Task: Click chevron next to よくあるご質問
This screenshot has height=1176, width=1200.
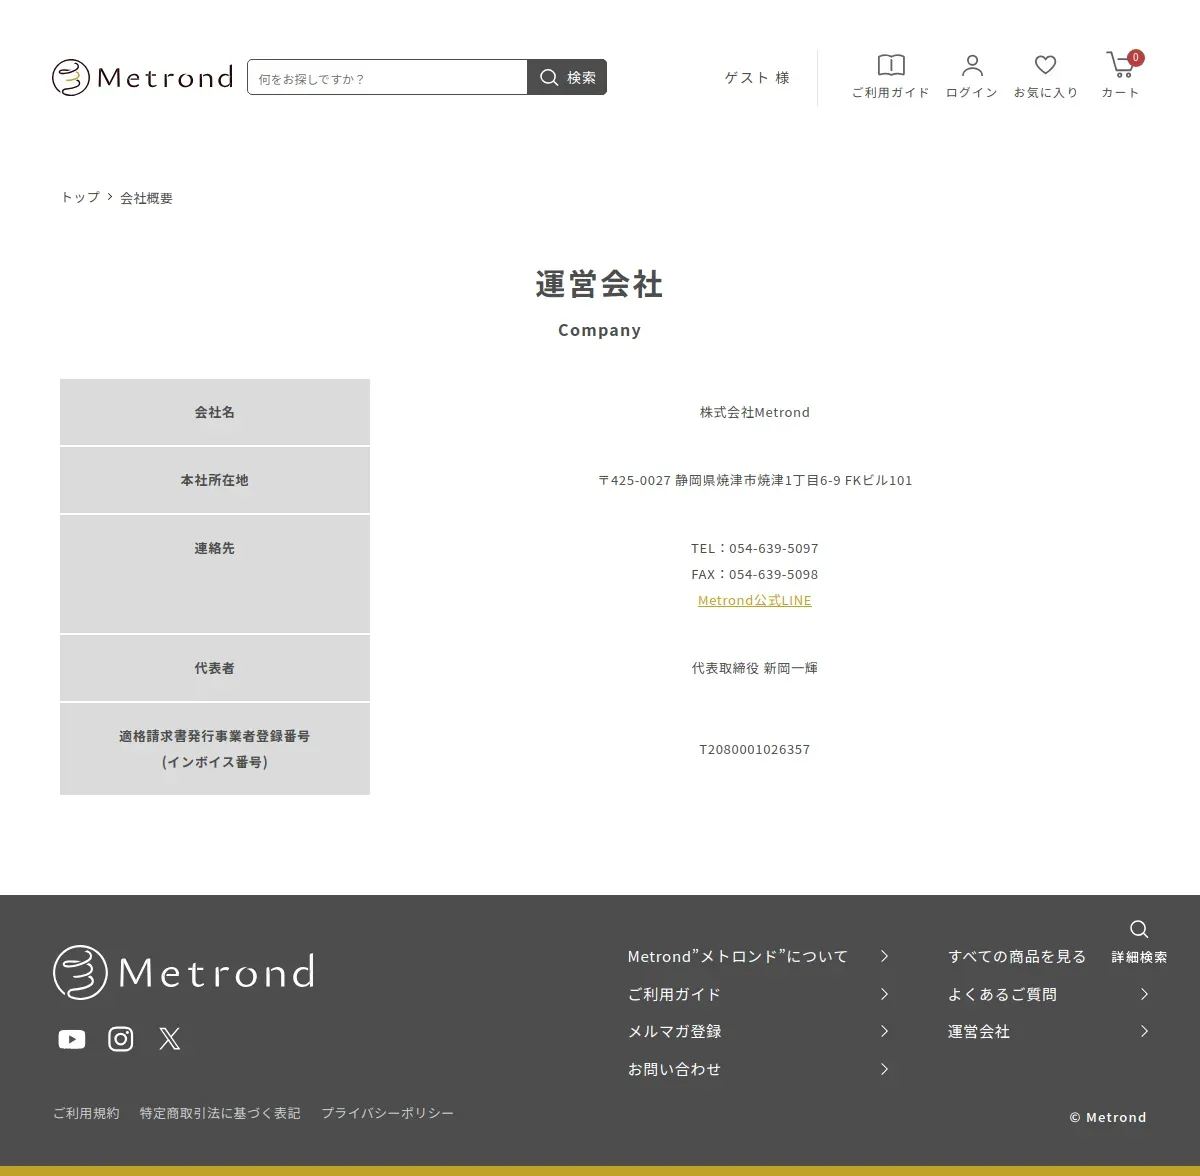Action: 1144,994
